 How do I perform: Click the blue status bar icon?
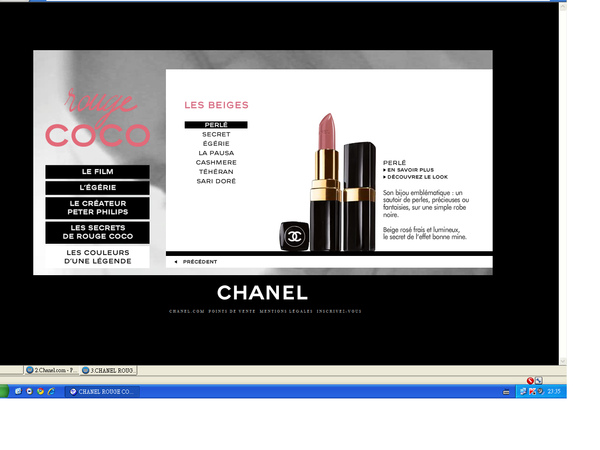[x=539, y=381]
